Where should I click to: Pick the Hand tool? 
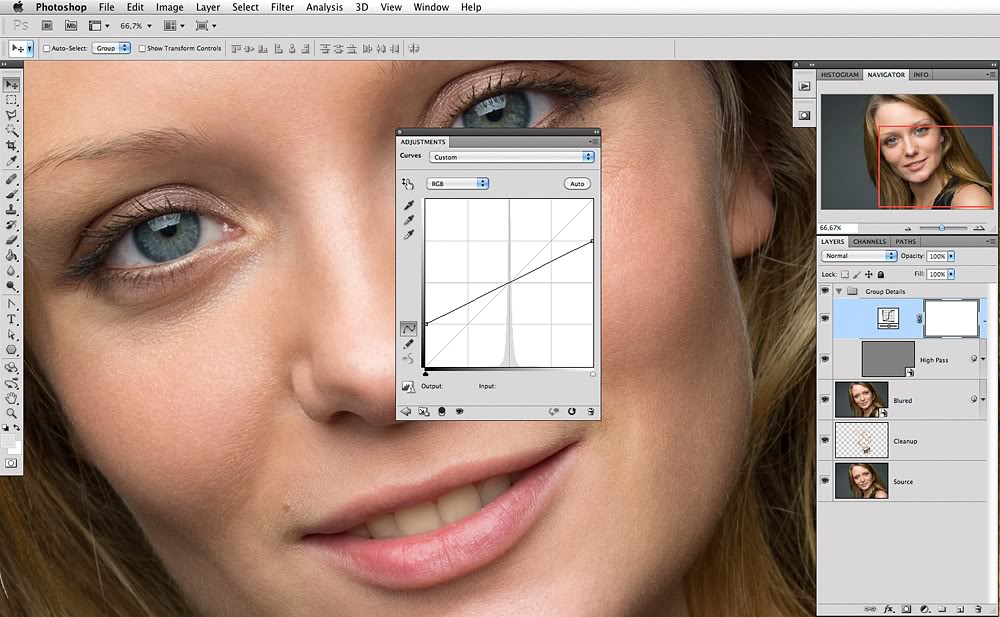click(x=11, y=397)
